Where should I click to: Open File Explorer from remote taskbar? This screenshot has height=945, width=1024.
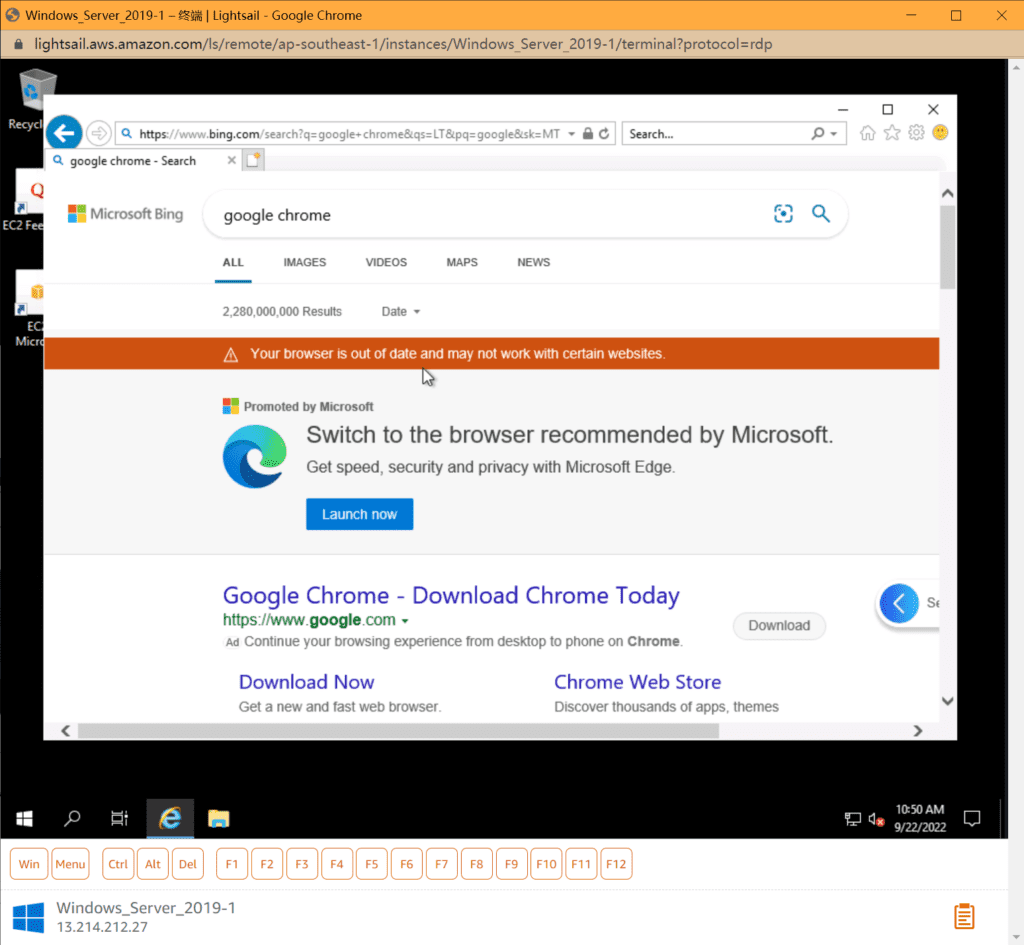[218, 819]
